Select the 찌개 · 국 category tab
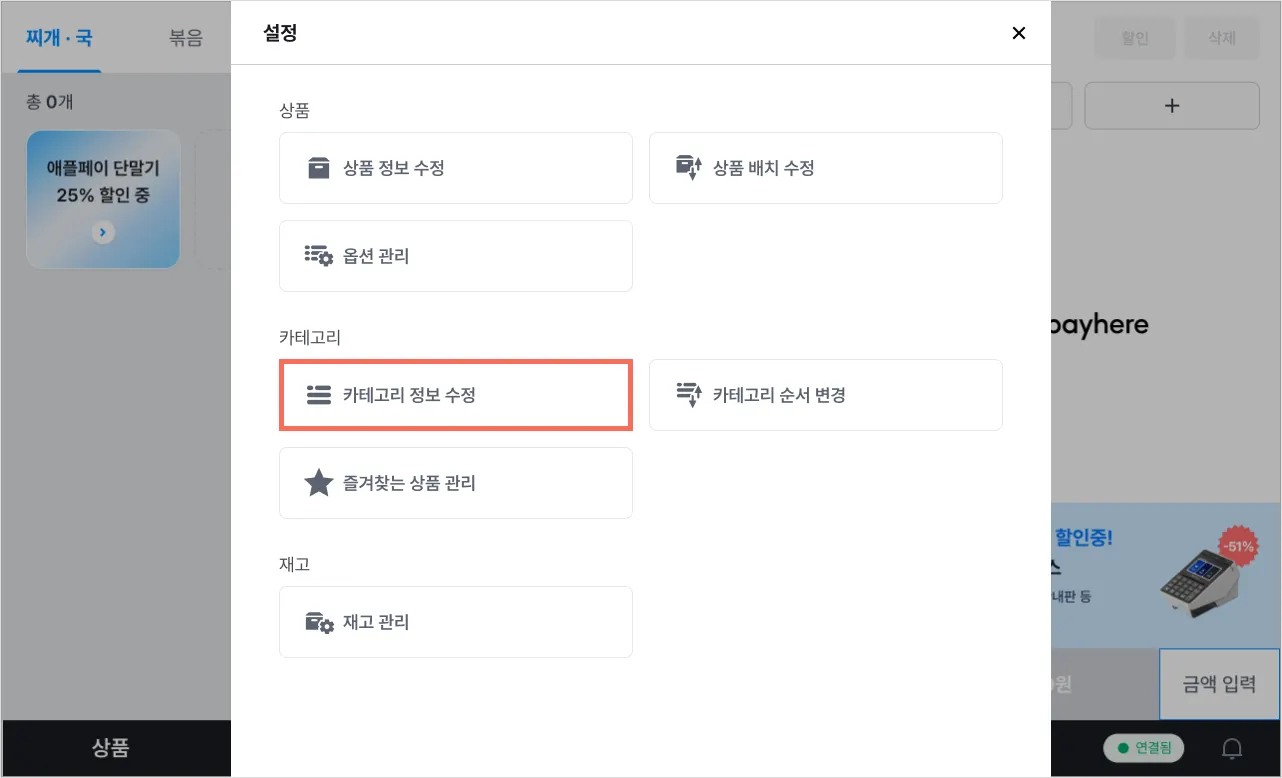1282x778 pixels. point(59,38)
